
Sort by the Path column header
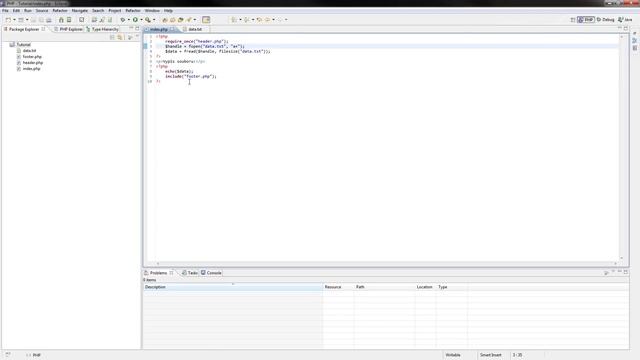pyautogui.click(x=384, y=287)
